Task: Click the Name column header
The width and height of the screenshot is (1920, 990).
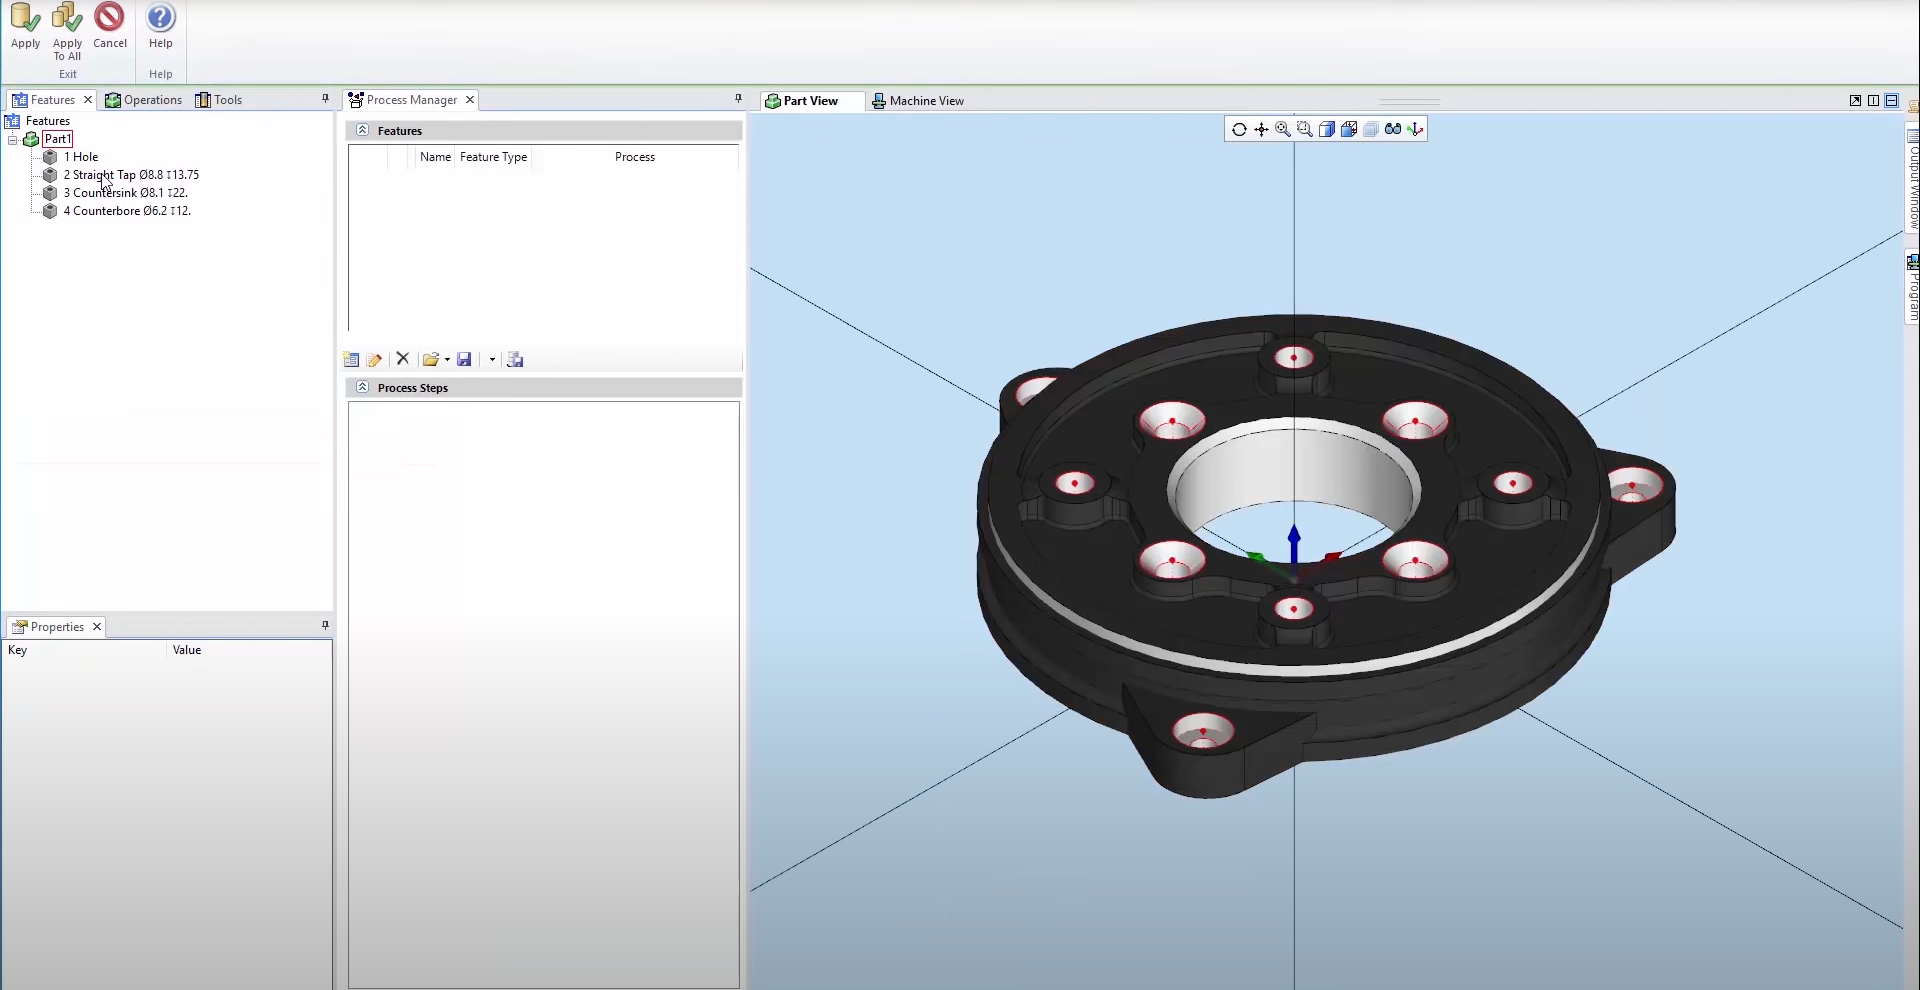Action: point(435,157)
